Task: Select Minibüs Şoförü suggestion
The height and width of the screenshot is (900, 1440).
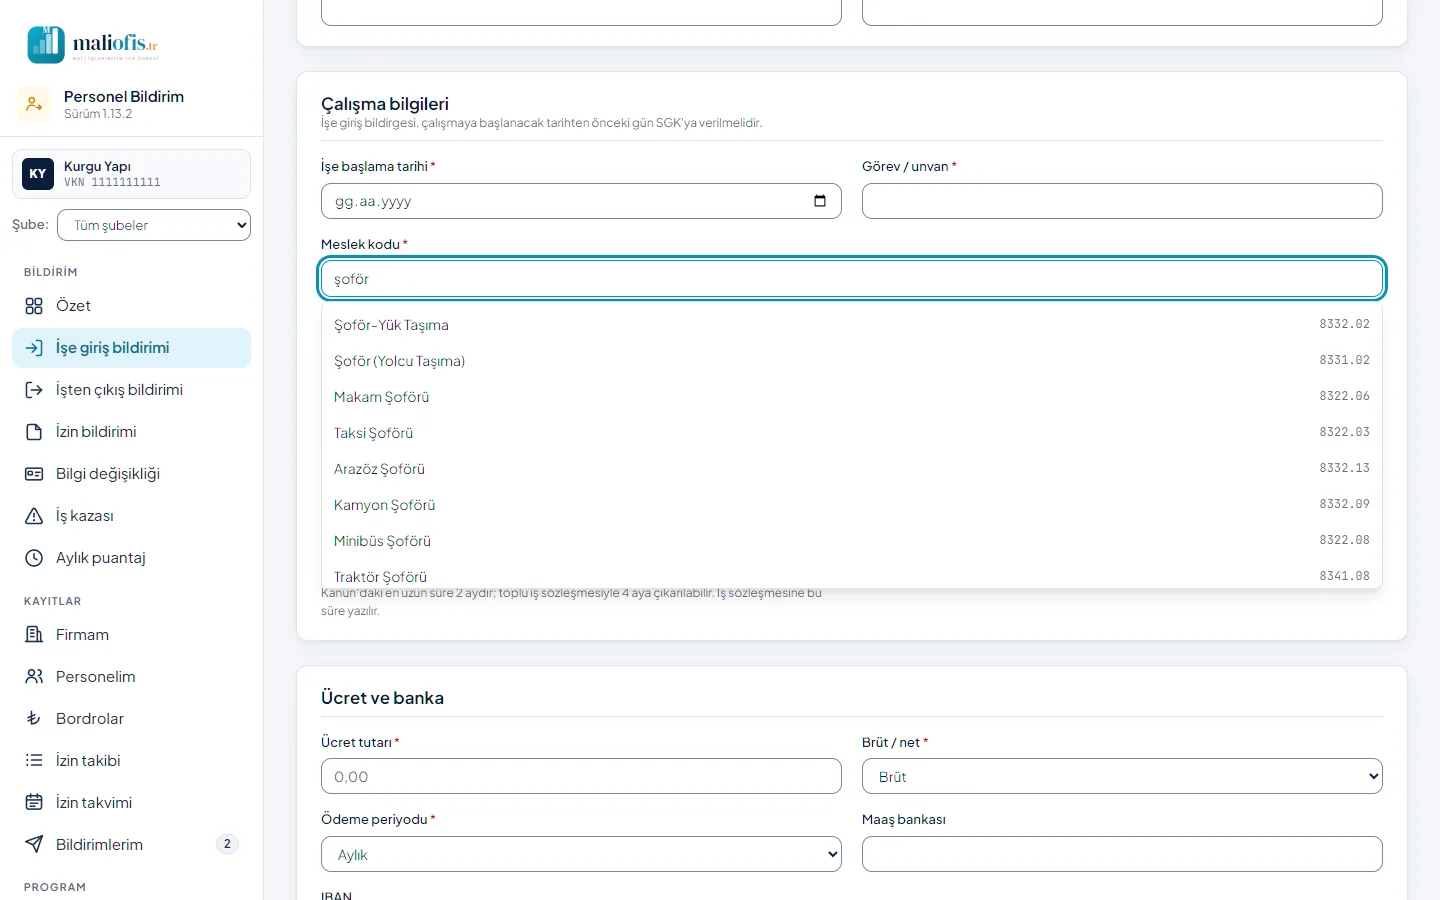Action: point(852,541)
